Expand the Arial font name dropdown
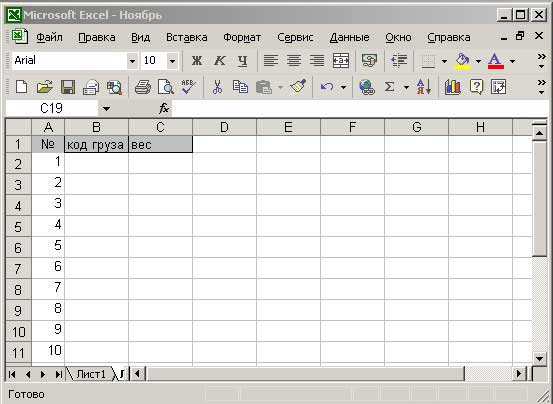This screenshot has width=553, height=404. [132, 61]
